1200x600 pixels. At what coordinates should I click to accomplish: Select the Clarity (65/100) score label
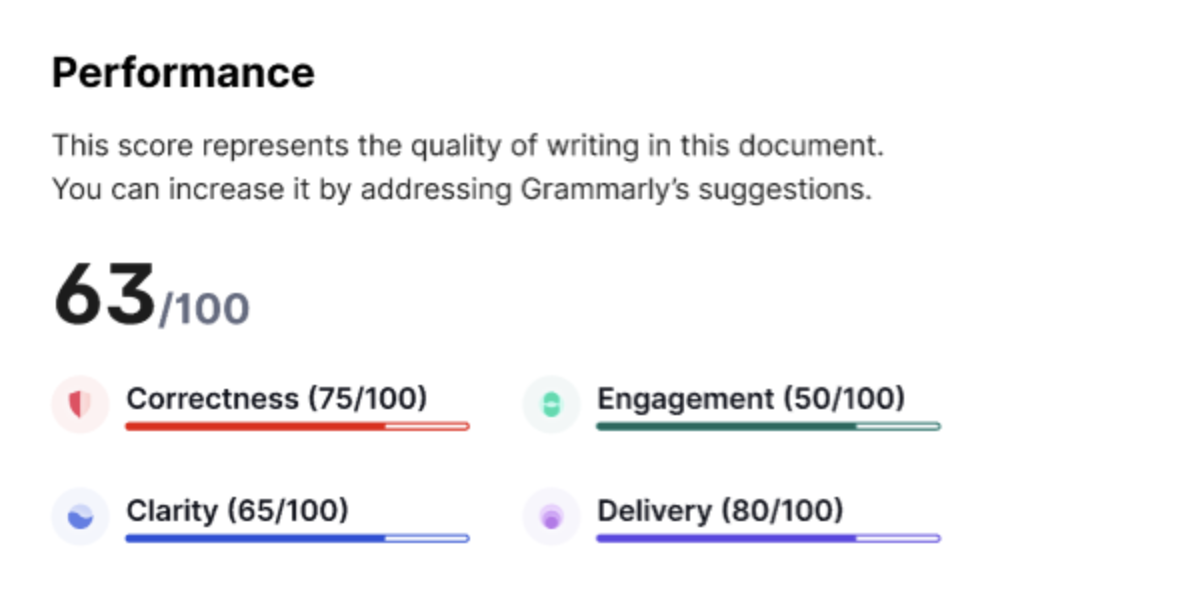click(x=237, y=510)
